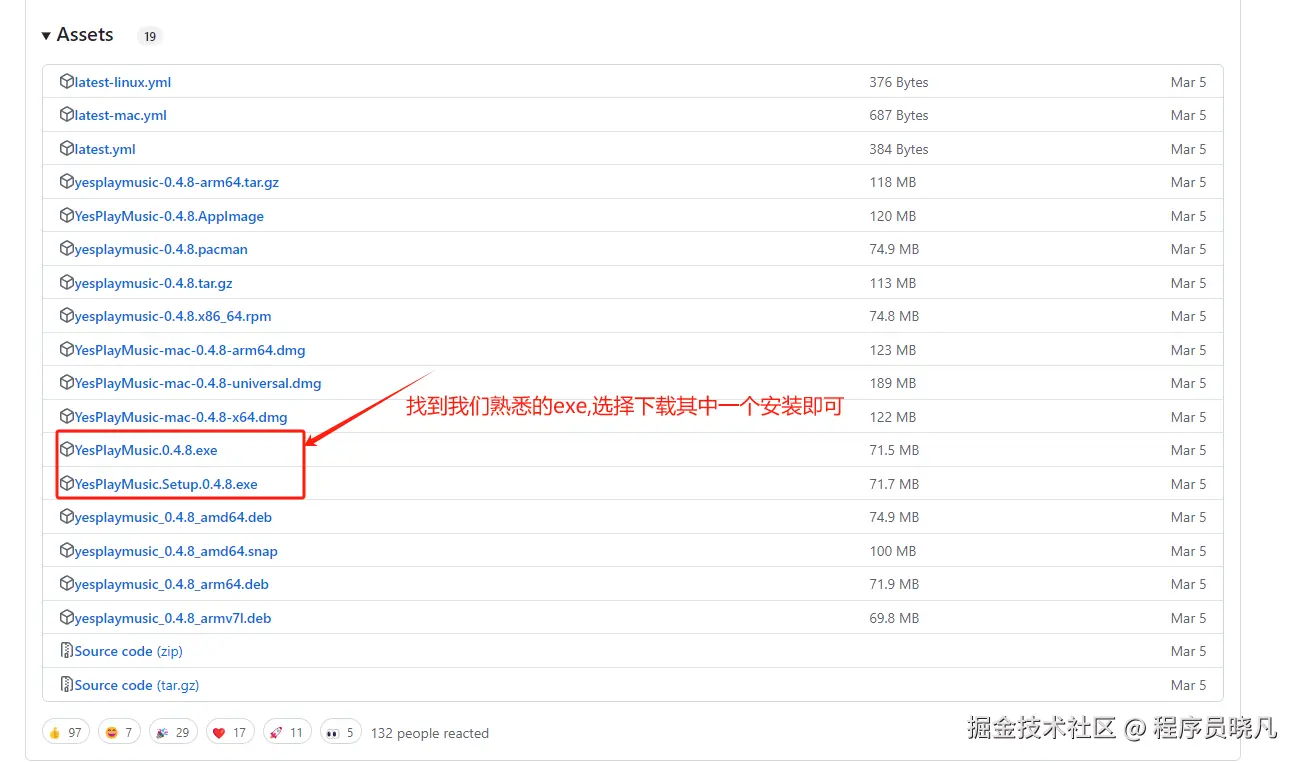
Task: Click package icon beside latest-mac.yml
Action: point(67,115)
